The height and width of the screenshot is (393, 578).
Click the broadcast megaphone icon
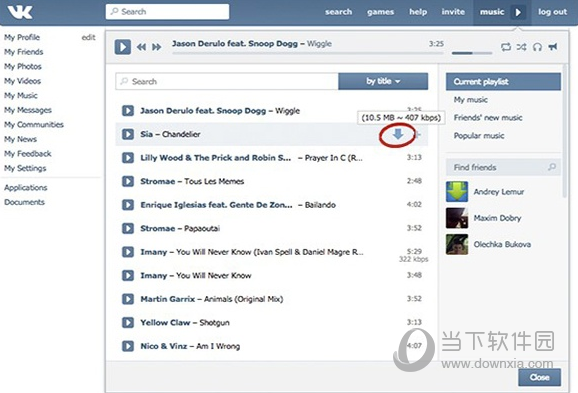click(x=553, y=46)
